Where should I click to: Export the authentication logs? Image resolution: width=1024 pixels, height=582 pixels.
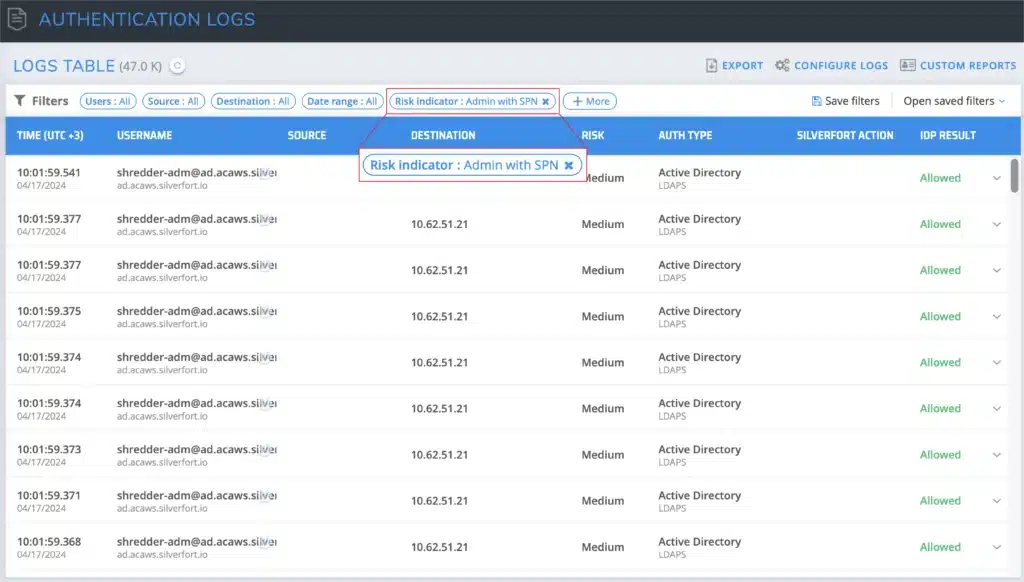coord(735,65)
